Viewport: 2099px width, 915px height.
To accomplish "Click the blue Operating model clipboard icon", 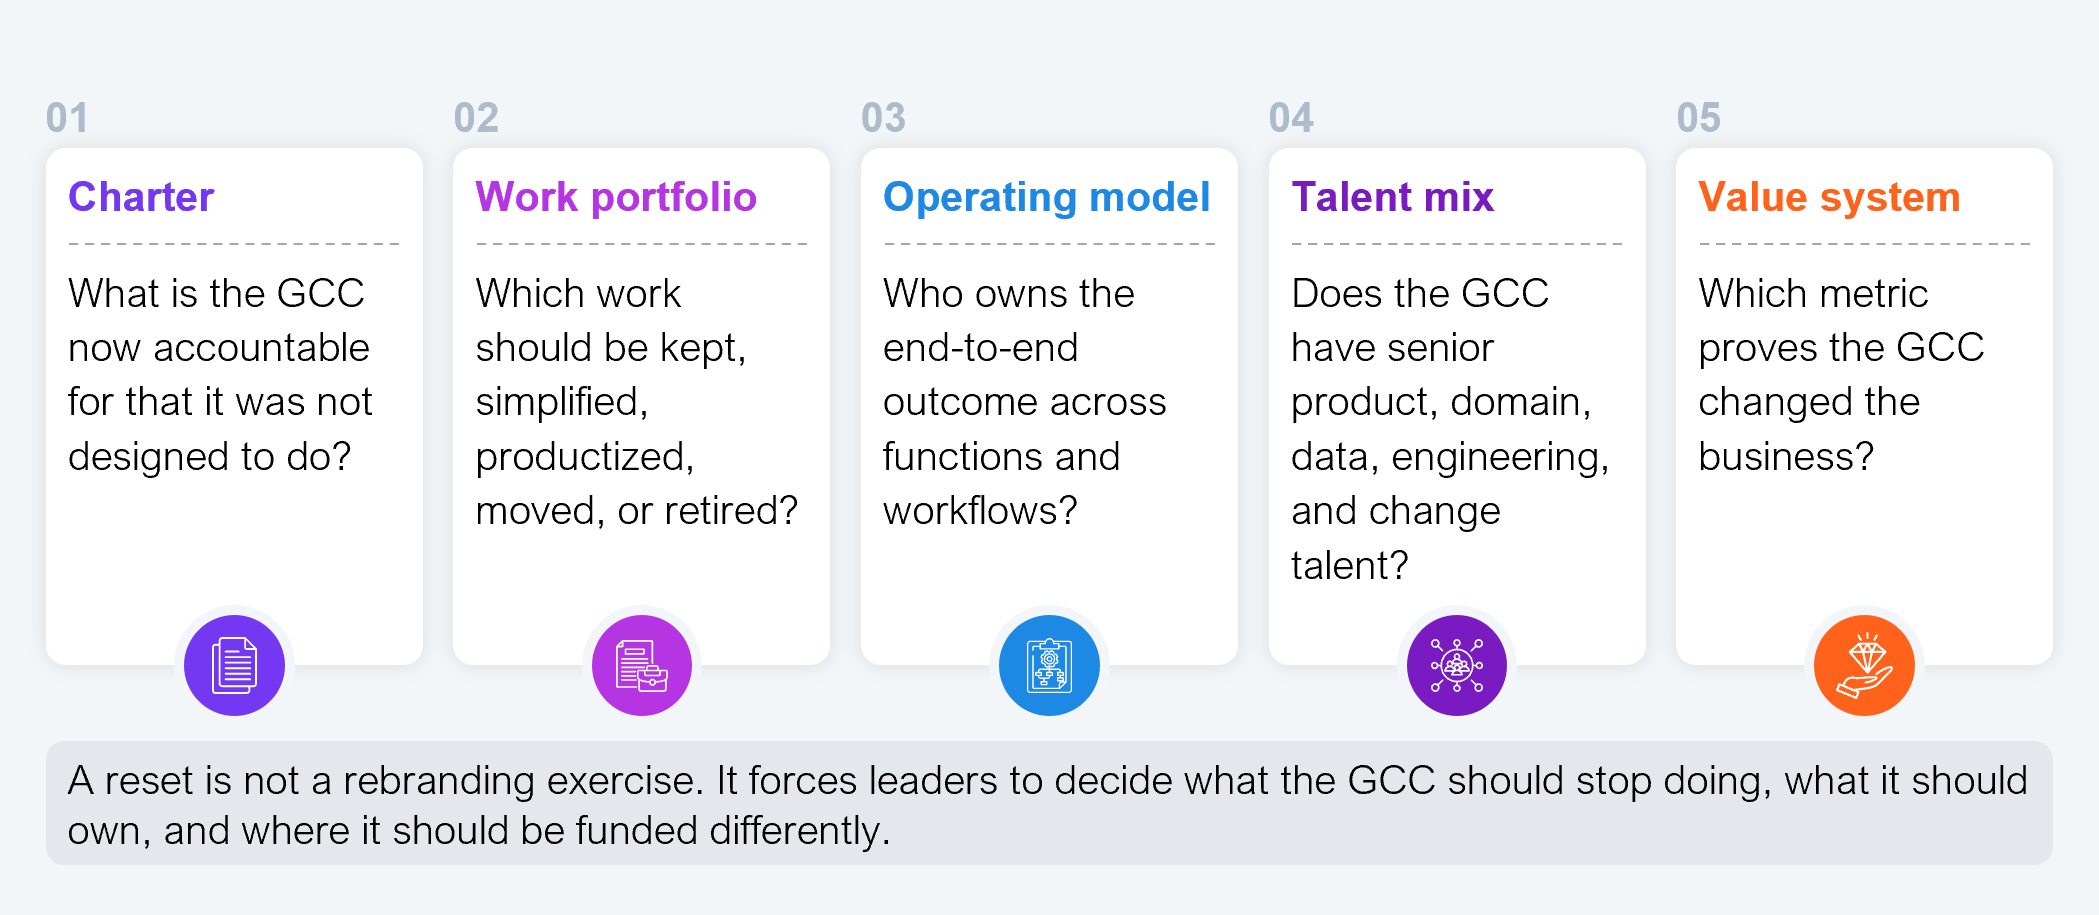I will [x=1049, y=665].
